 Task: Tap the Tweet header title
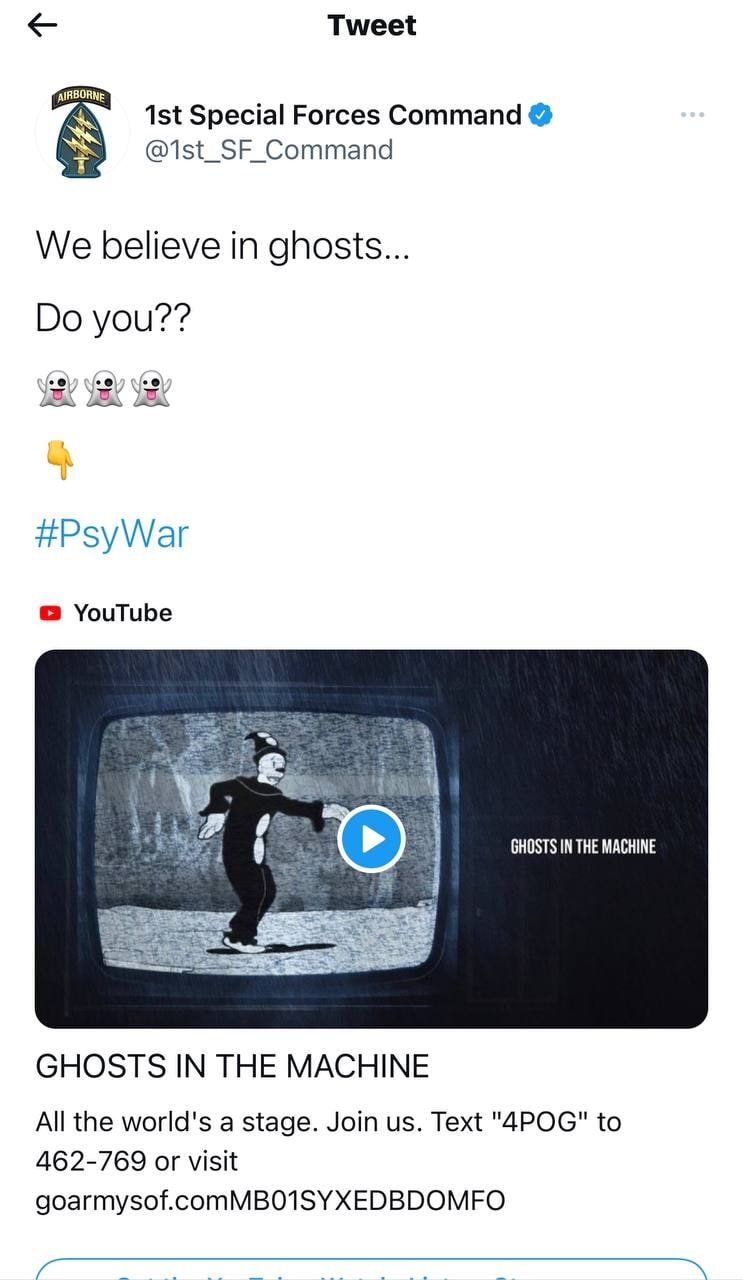[372, 25]
